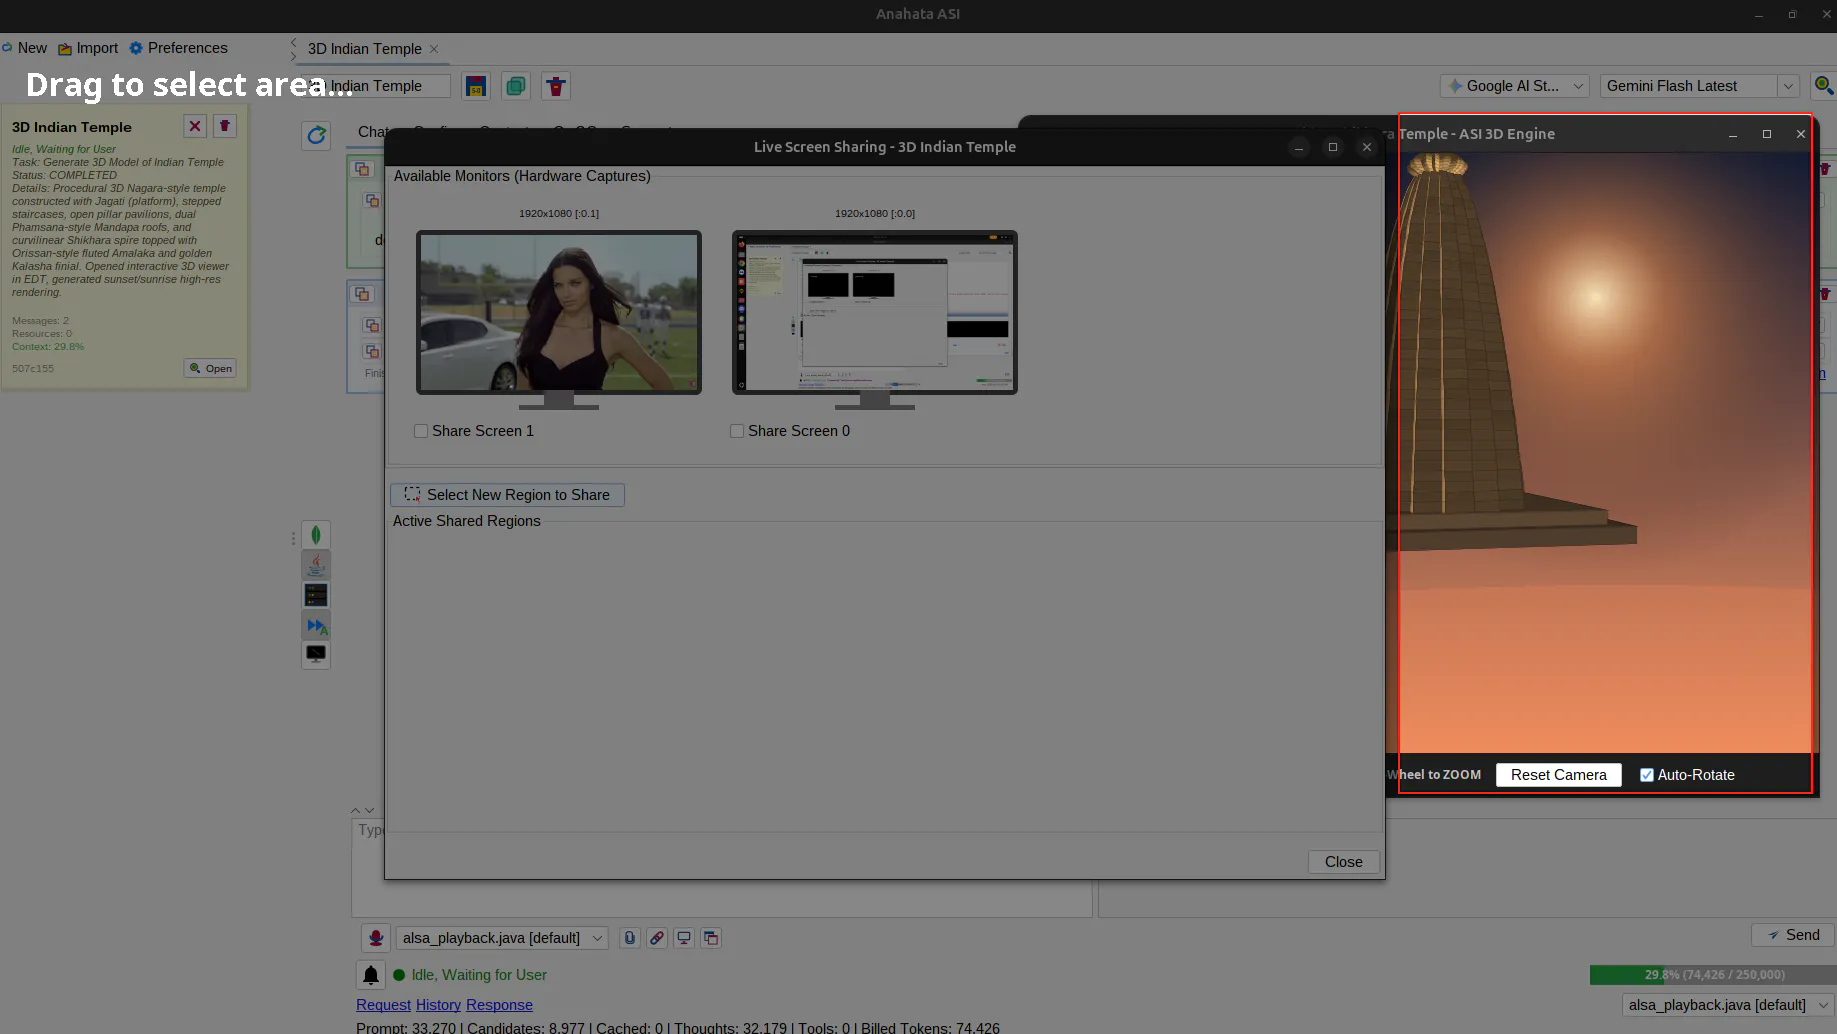Click the Active Shared Regions label
Viewport: 1837px width, 1034px height.
(x=466, y=521)
